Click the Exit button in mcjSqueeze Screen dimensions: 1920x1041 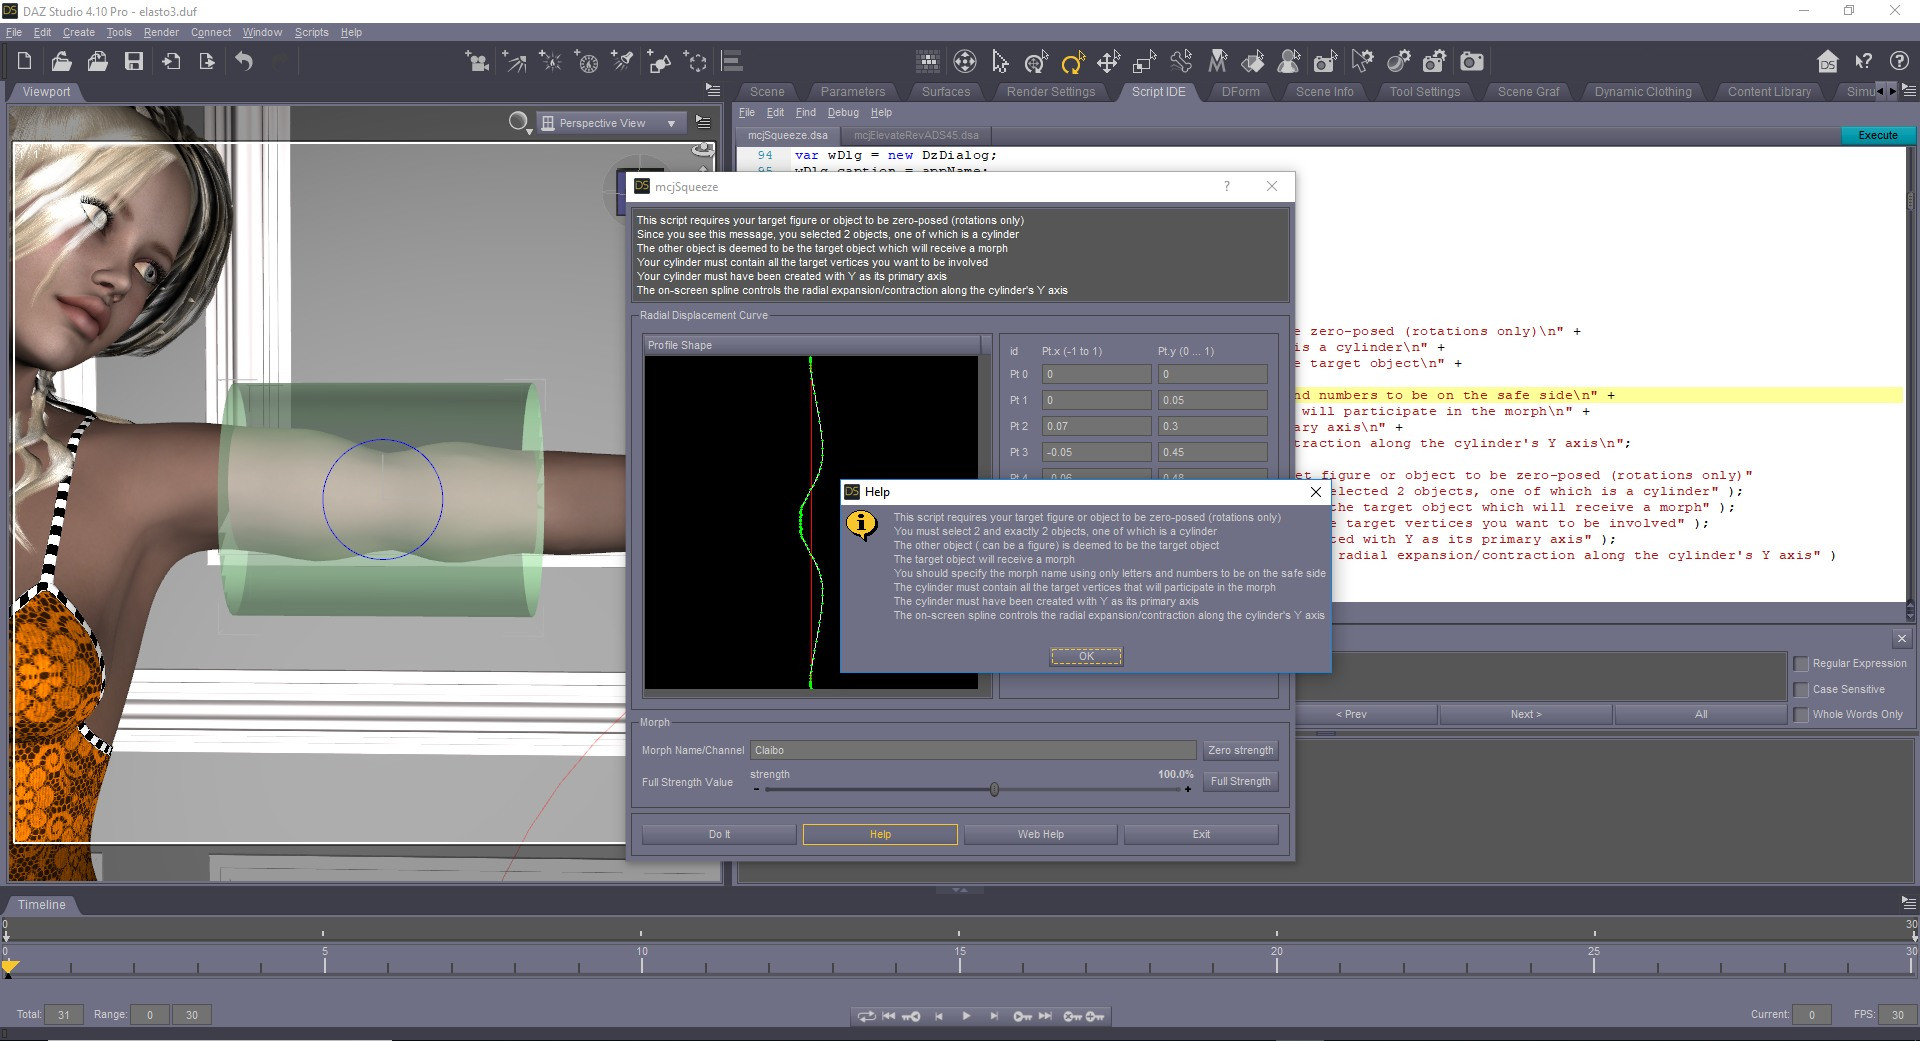click(1201, 835)
